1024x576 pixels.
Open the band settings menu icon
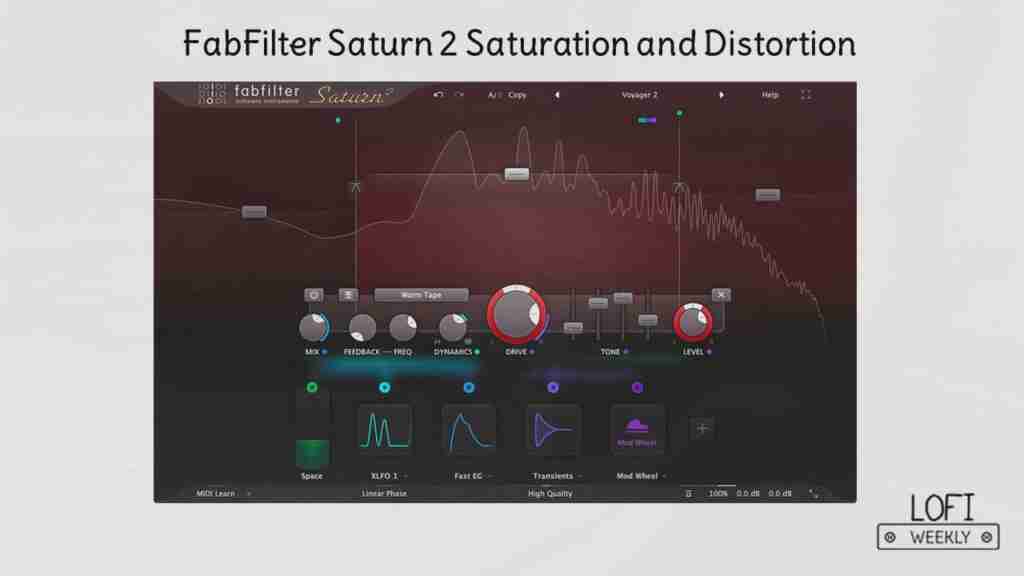tap(348, 295)
